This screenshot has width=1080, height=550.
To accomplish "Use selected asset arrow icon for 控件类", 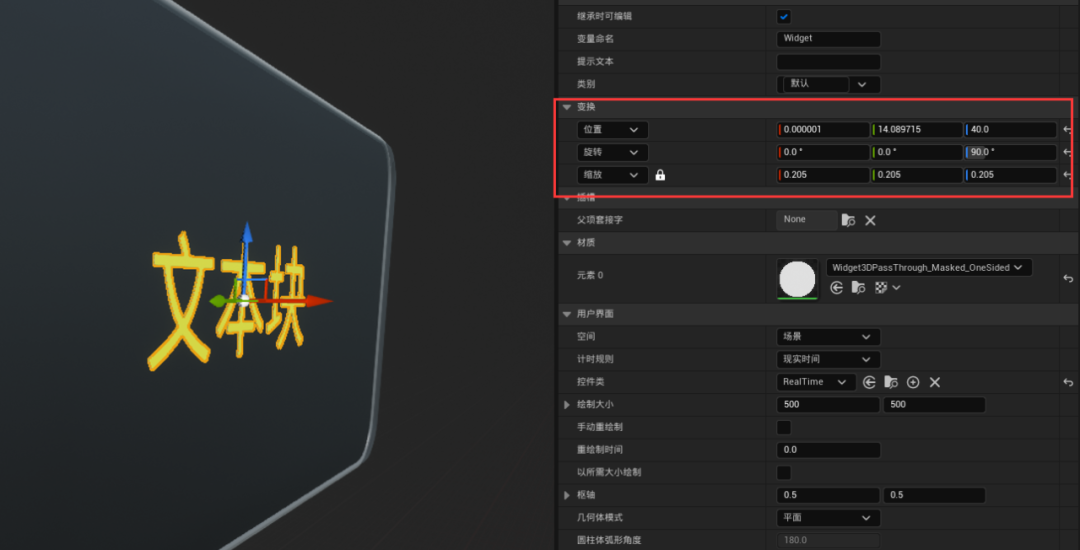I will click(869, 382).
